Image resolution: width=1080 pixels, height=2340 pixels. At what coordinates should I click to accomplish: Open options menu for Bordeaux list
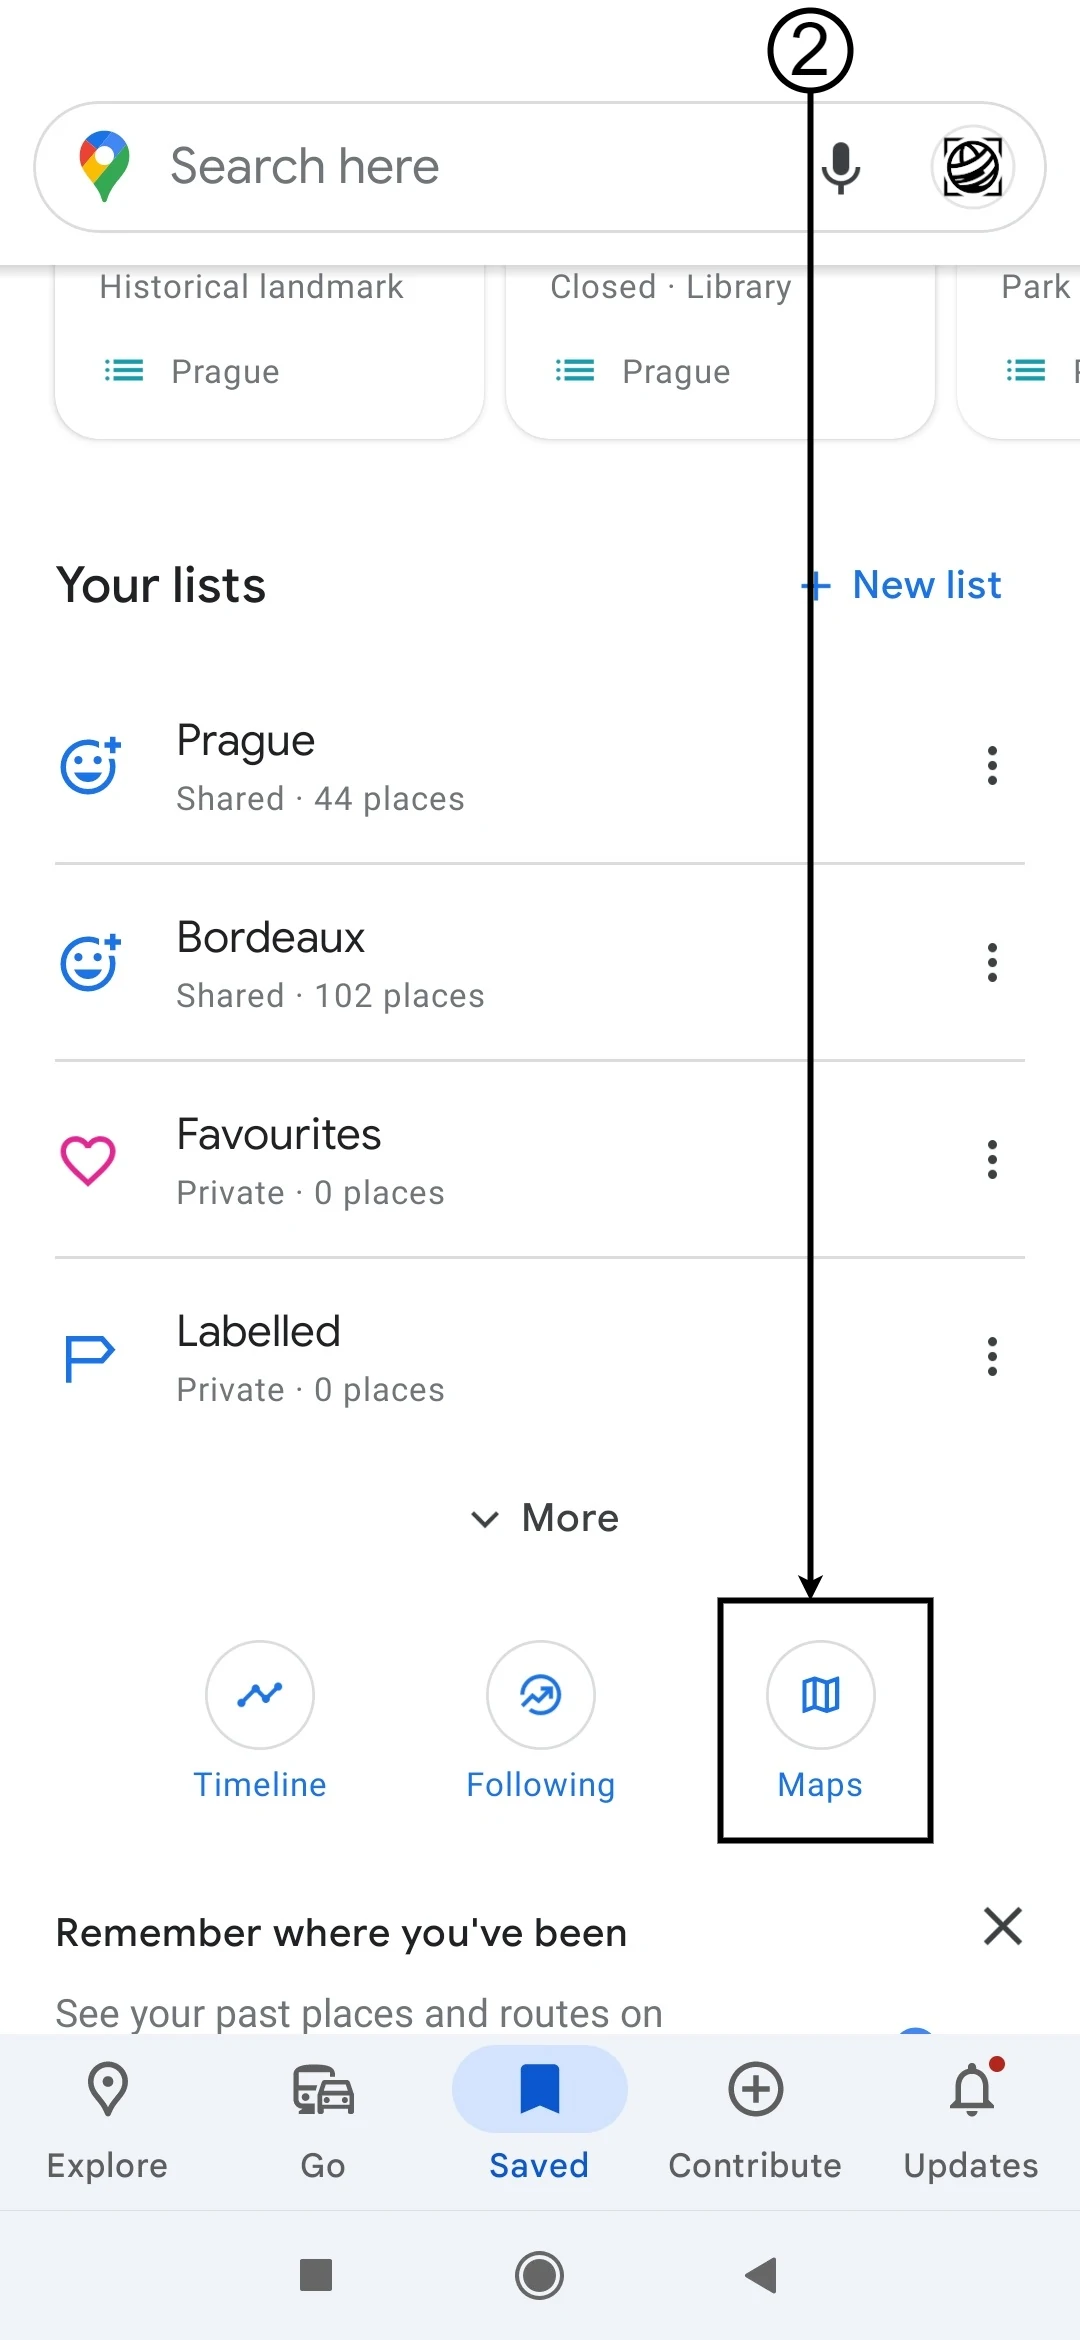click(992, 963)
